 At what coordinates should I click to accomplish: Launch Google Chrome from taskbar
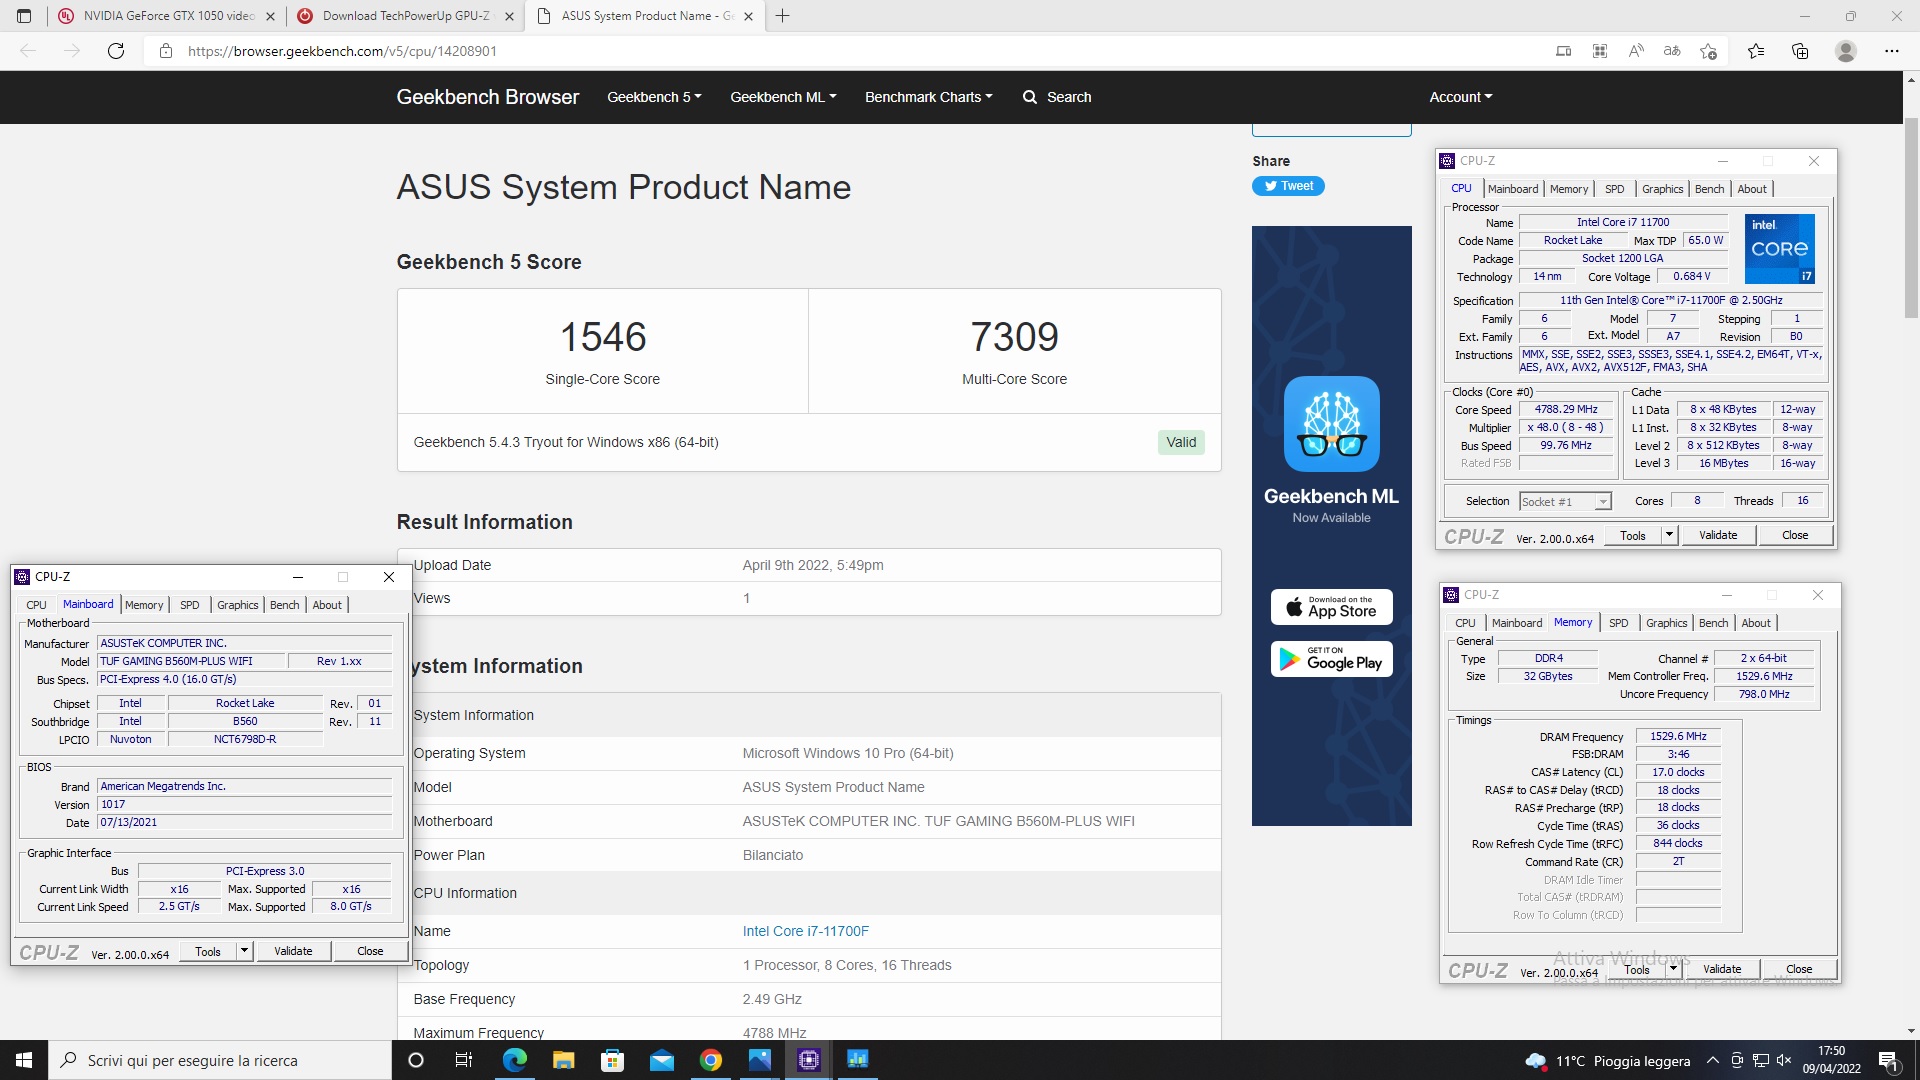[710, 1060]
